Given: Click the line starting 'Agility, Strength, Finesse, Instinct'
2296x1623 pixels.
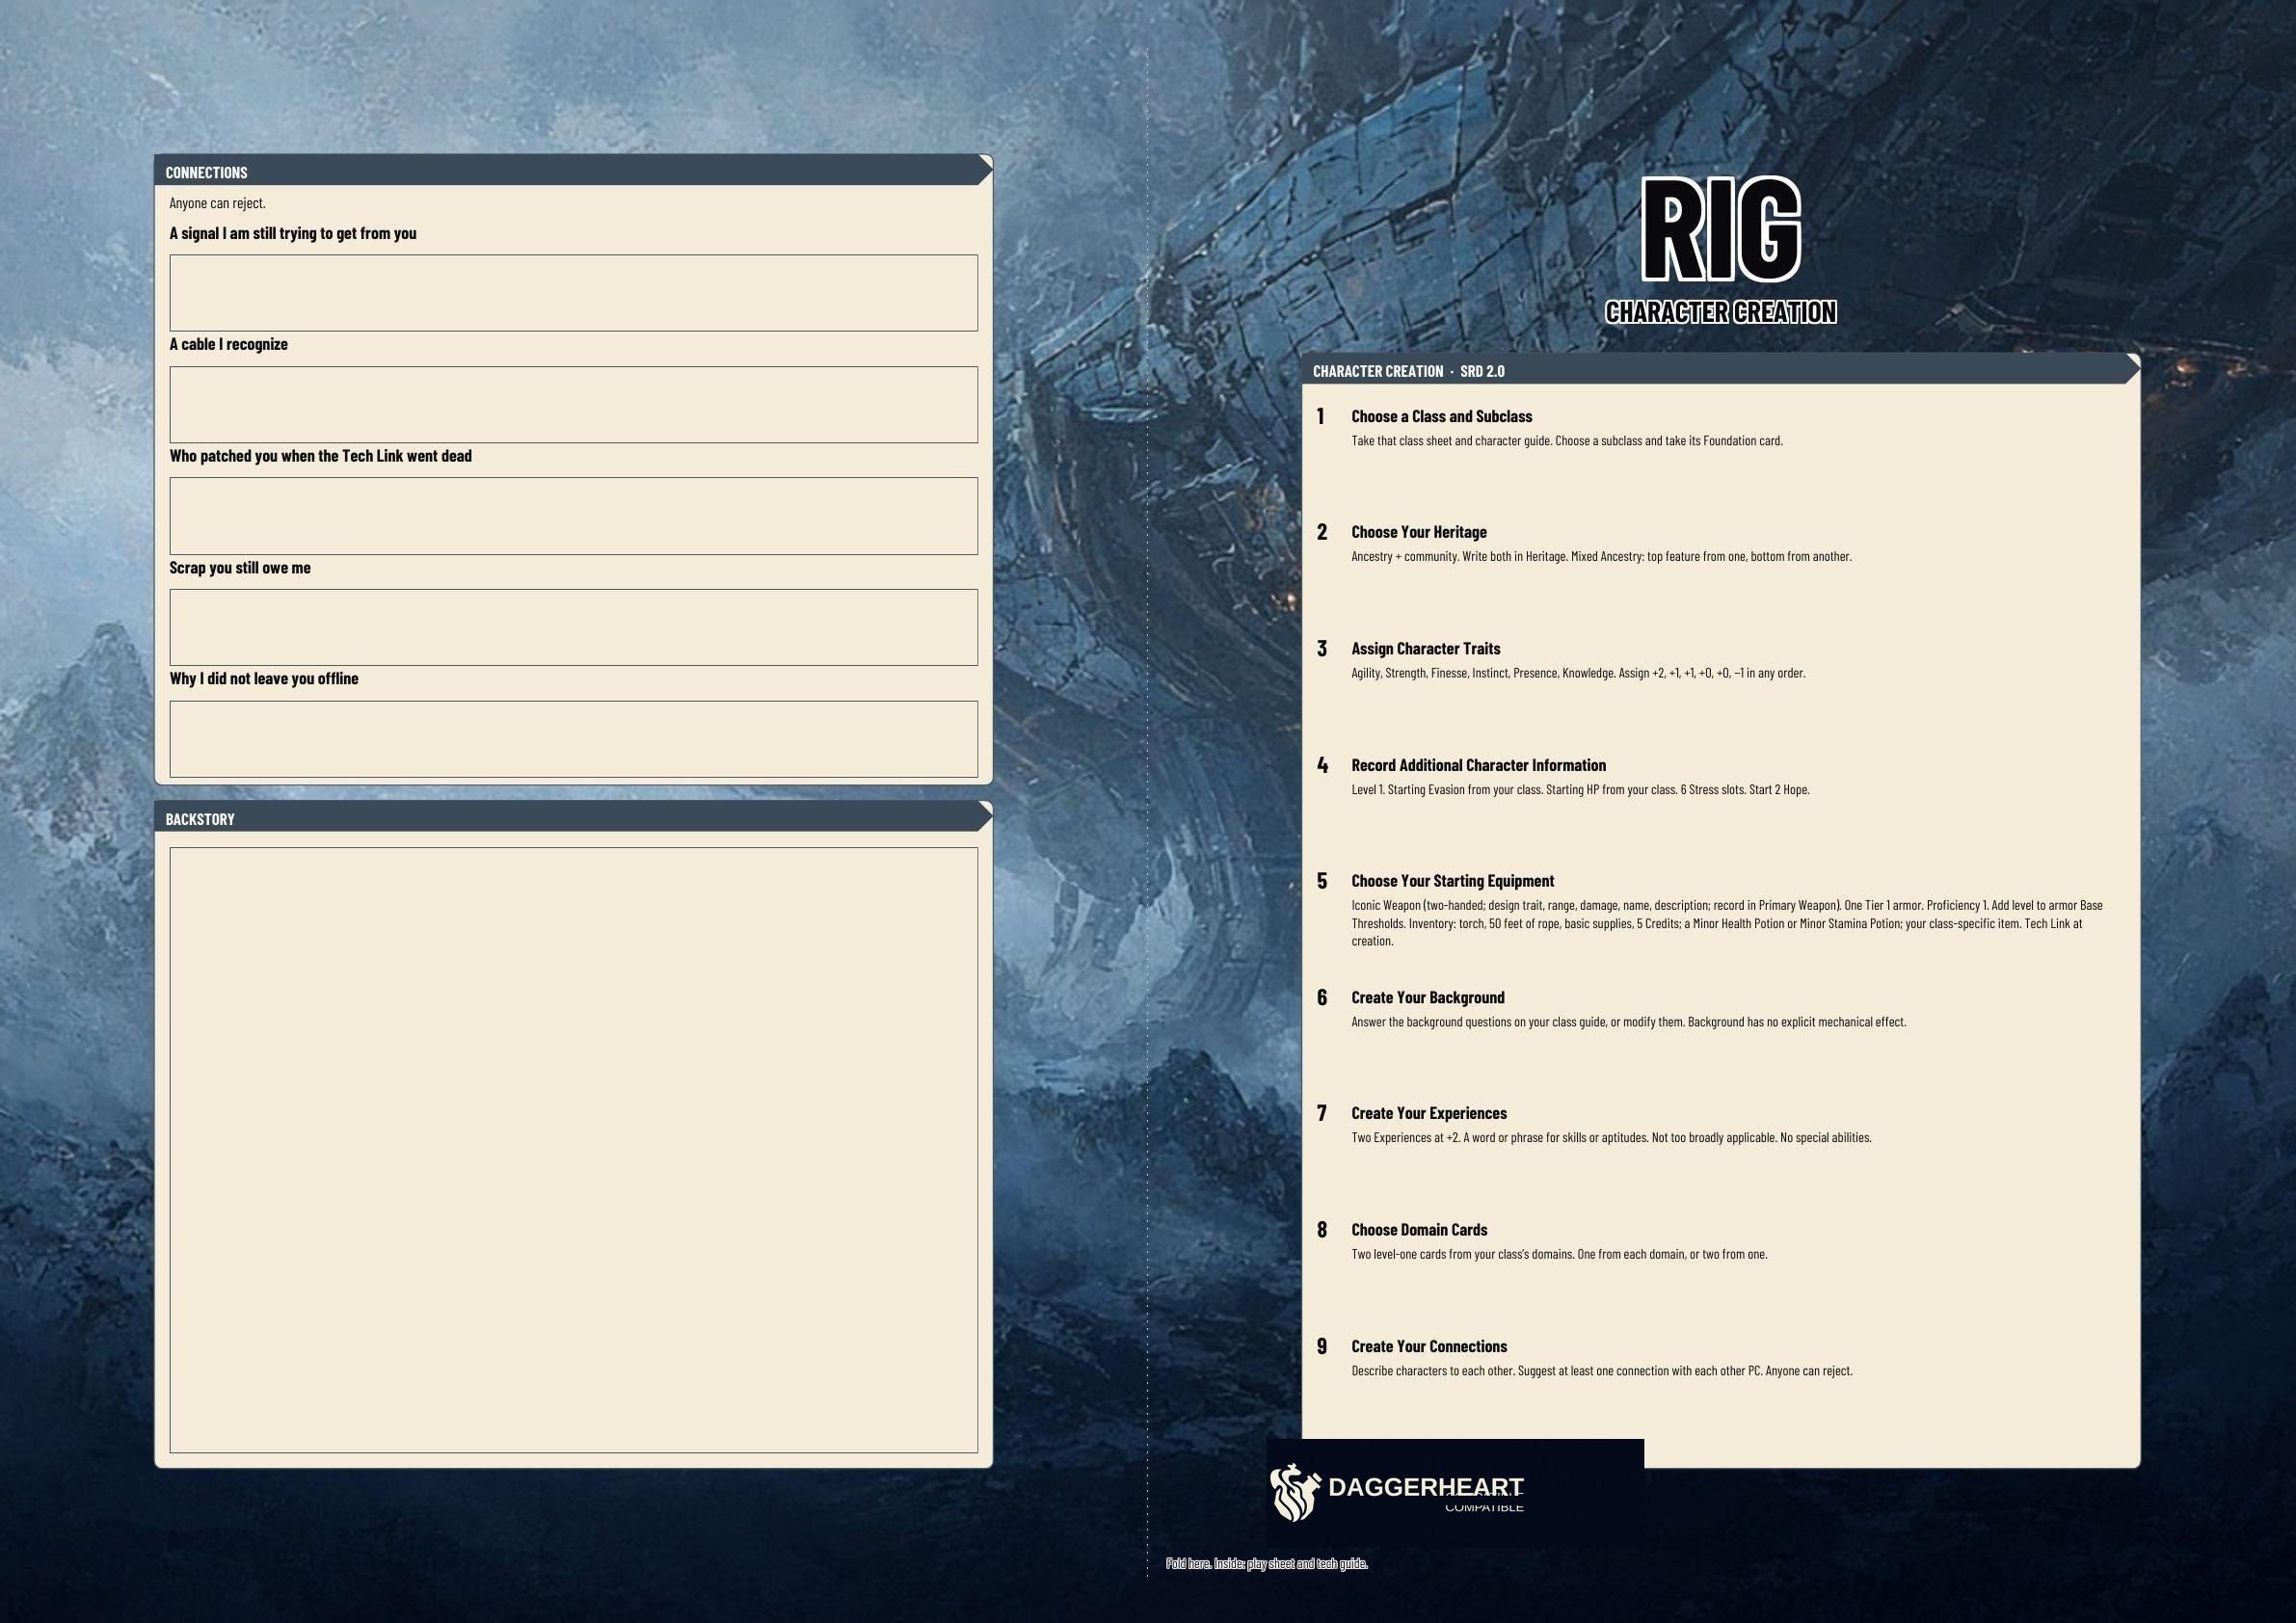Looking at the screenshot, I should pos(1578,673).
